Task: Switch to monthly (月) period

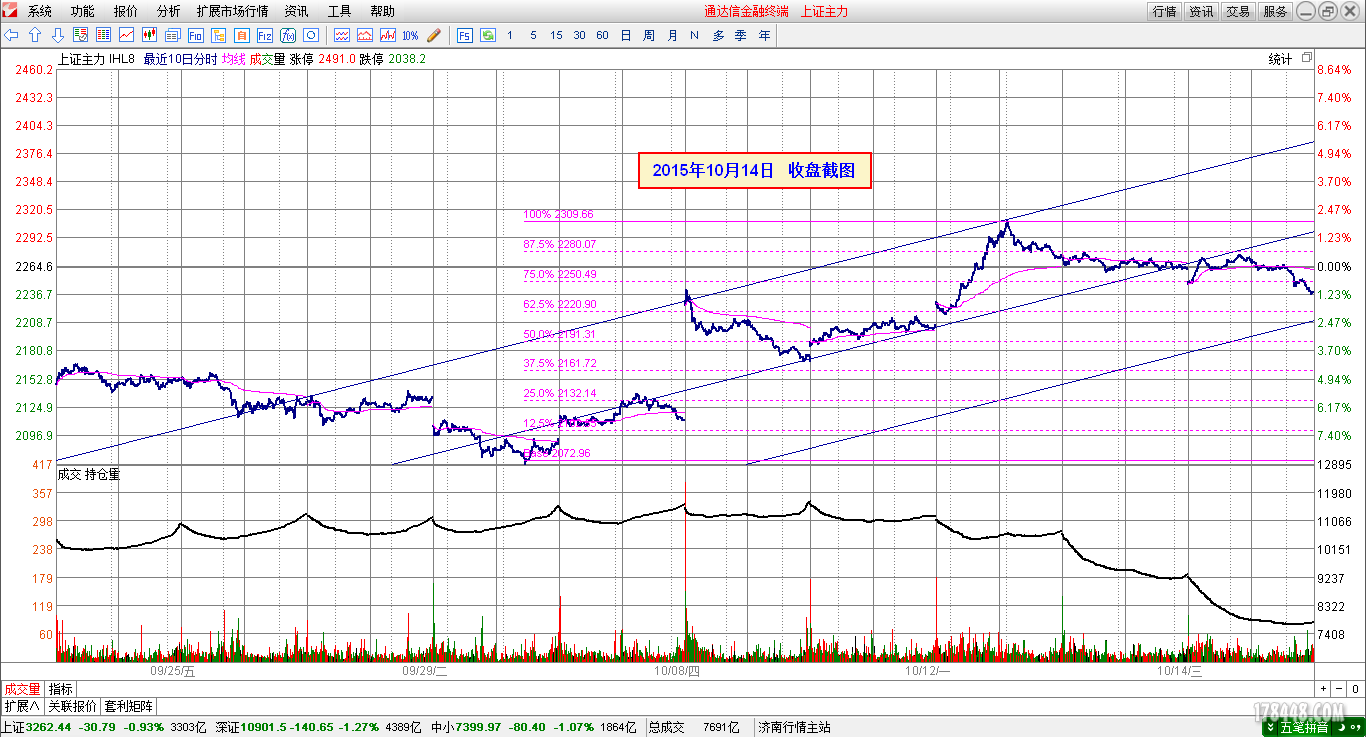Action: coord(672,35)
